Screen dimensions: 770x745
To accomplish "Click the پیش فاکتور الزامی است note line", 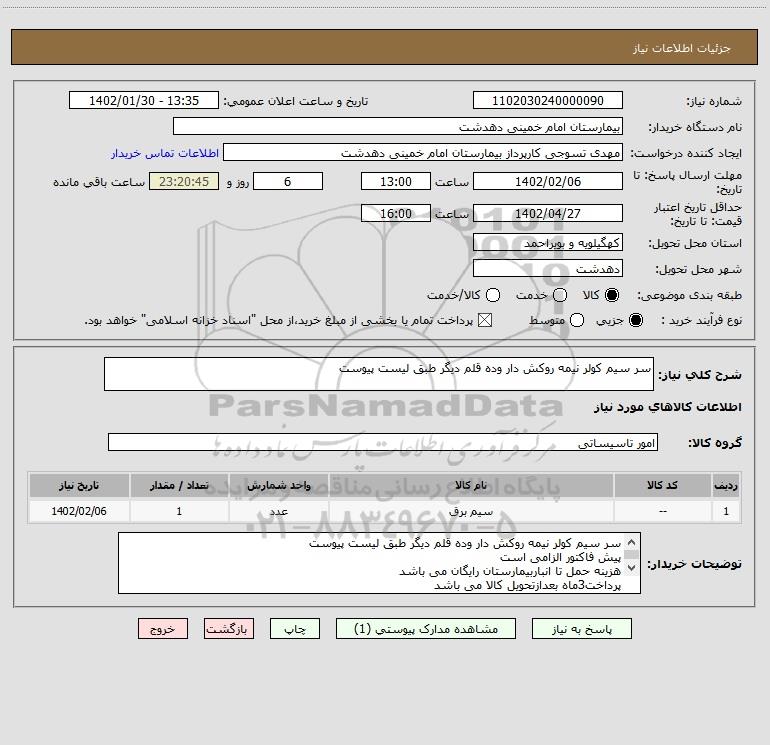I will point(560,557).
